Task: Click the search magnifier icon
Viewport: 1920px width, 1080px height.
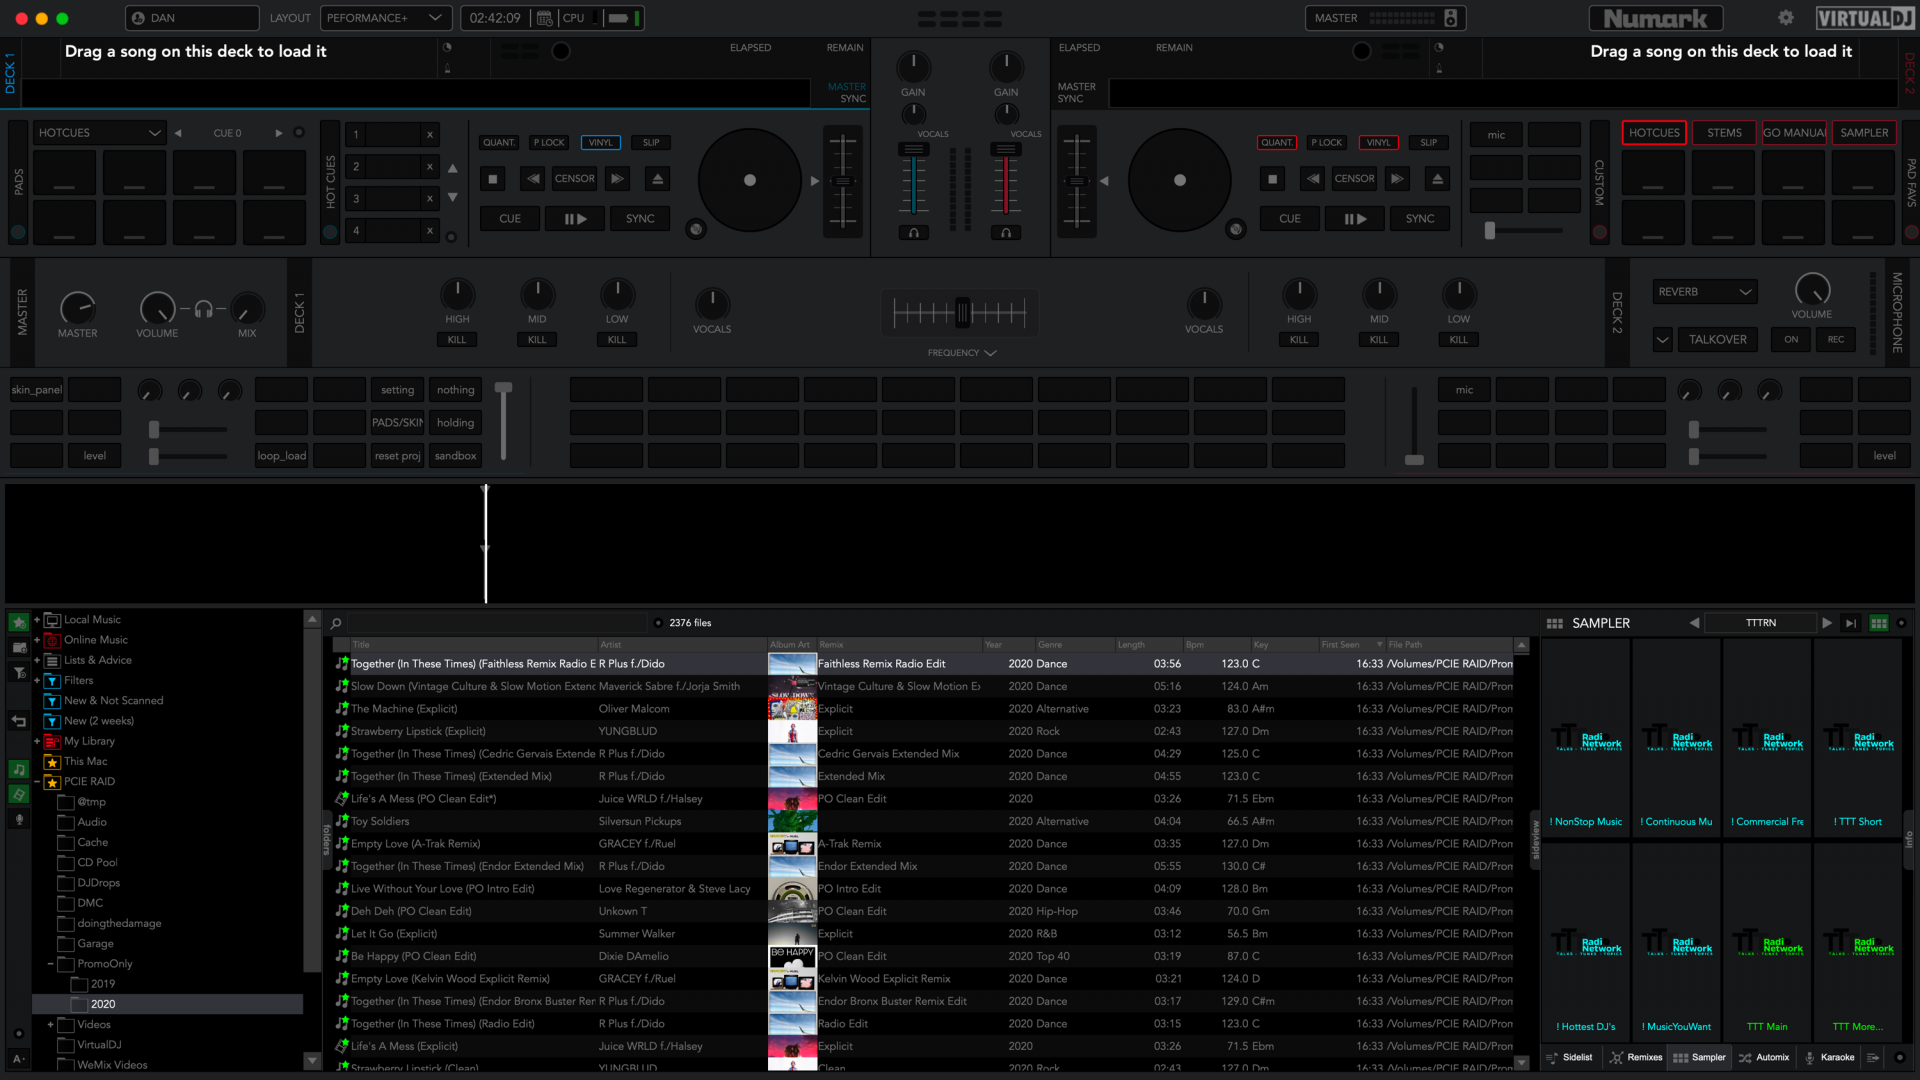Action: pos(336,623)
